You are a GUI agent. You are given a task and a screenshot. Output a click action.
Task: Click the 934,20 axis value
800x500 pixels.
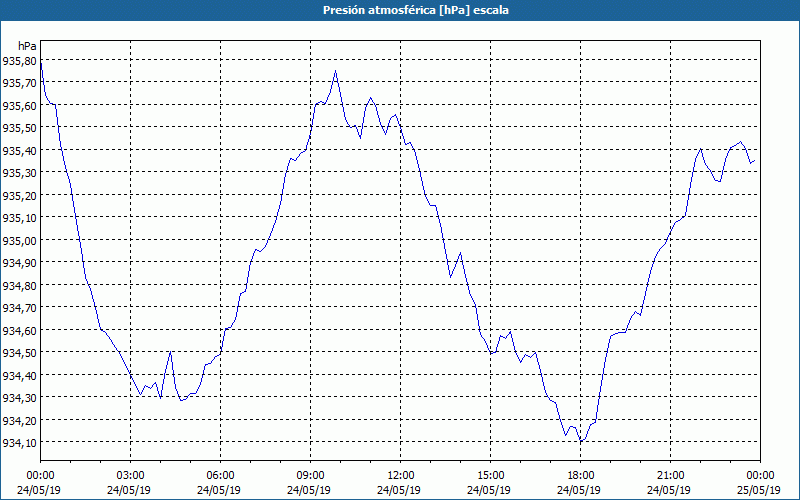[19, 420]
